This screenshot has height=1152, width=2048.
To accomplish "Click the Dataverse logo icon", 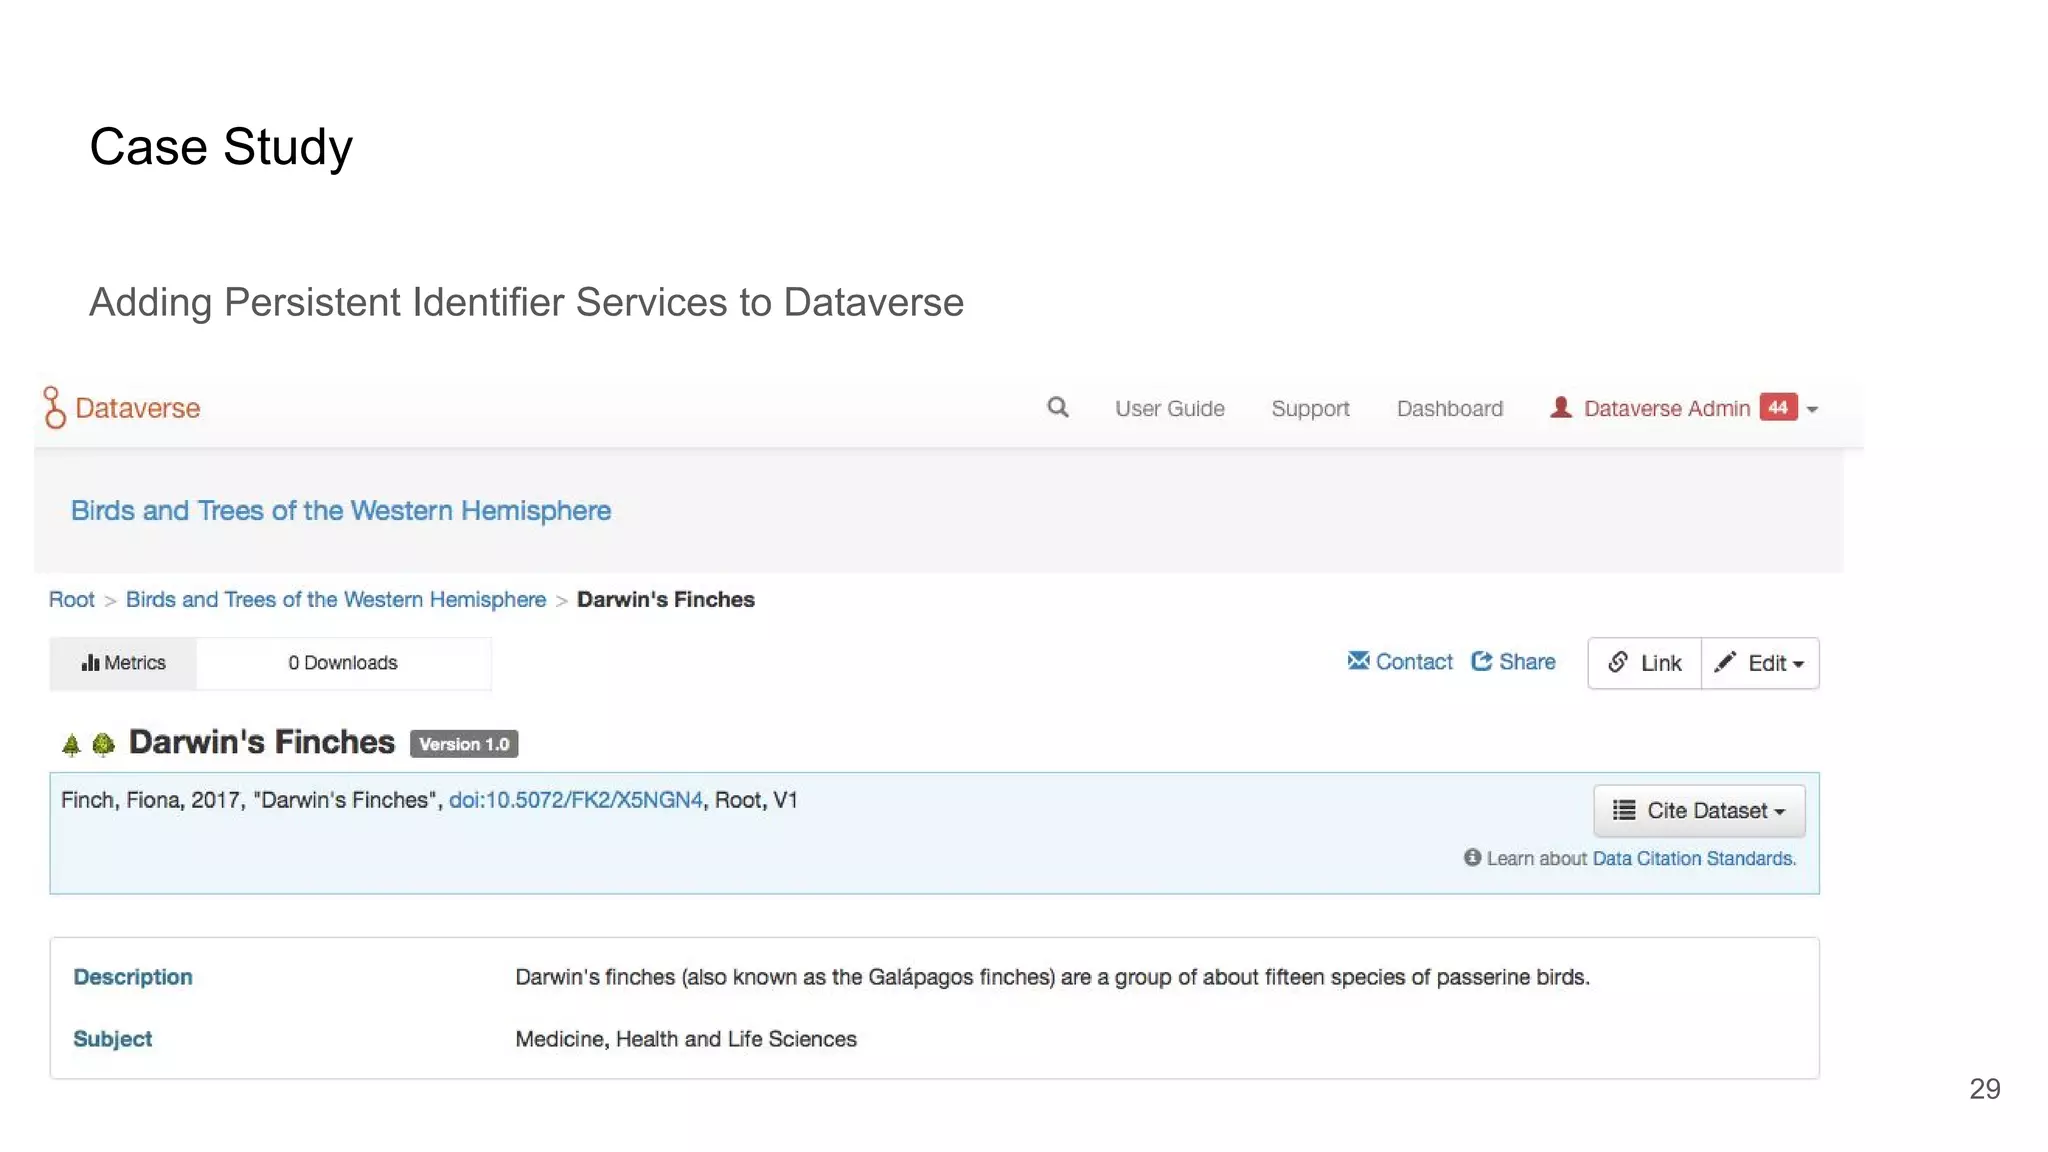I will coord(54,407).
